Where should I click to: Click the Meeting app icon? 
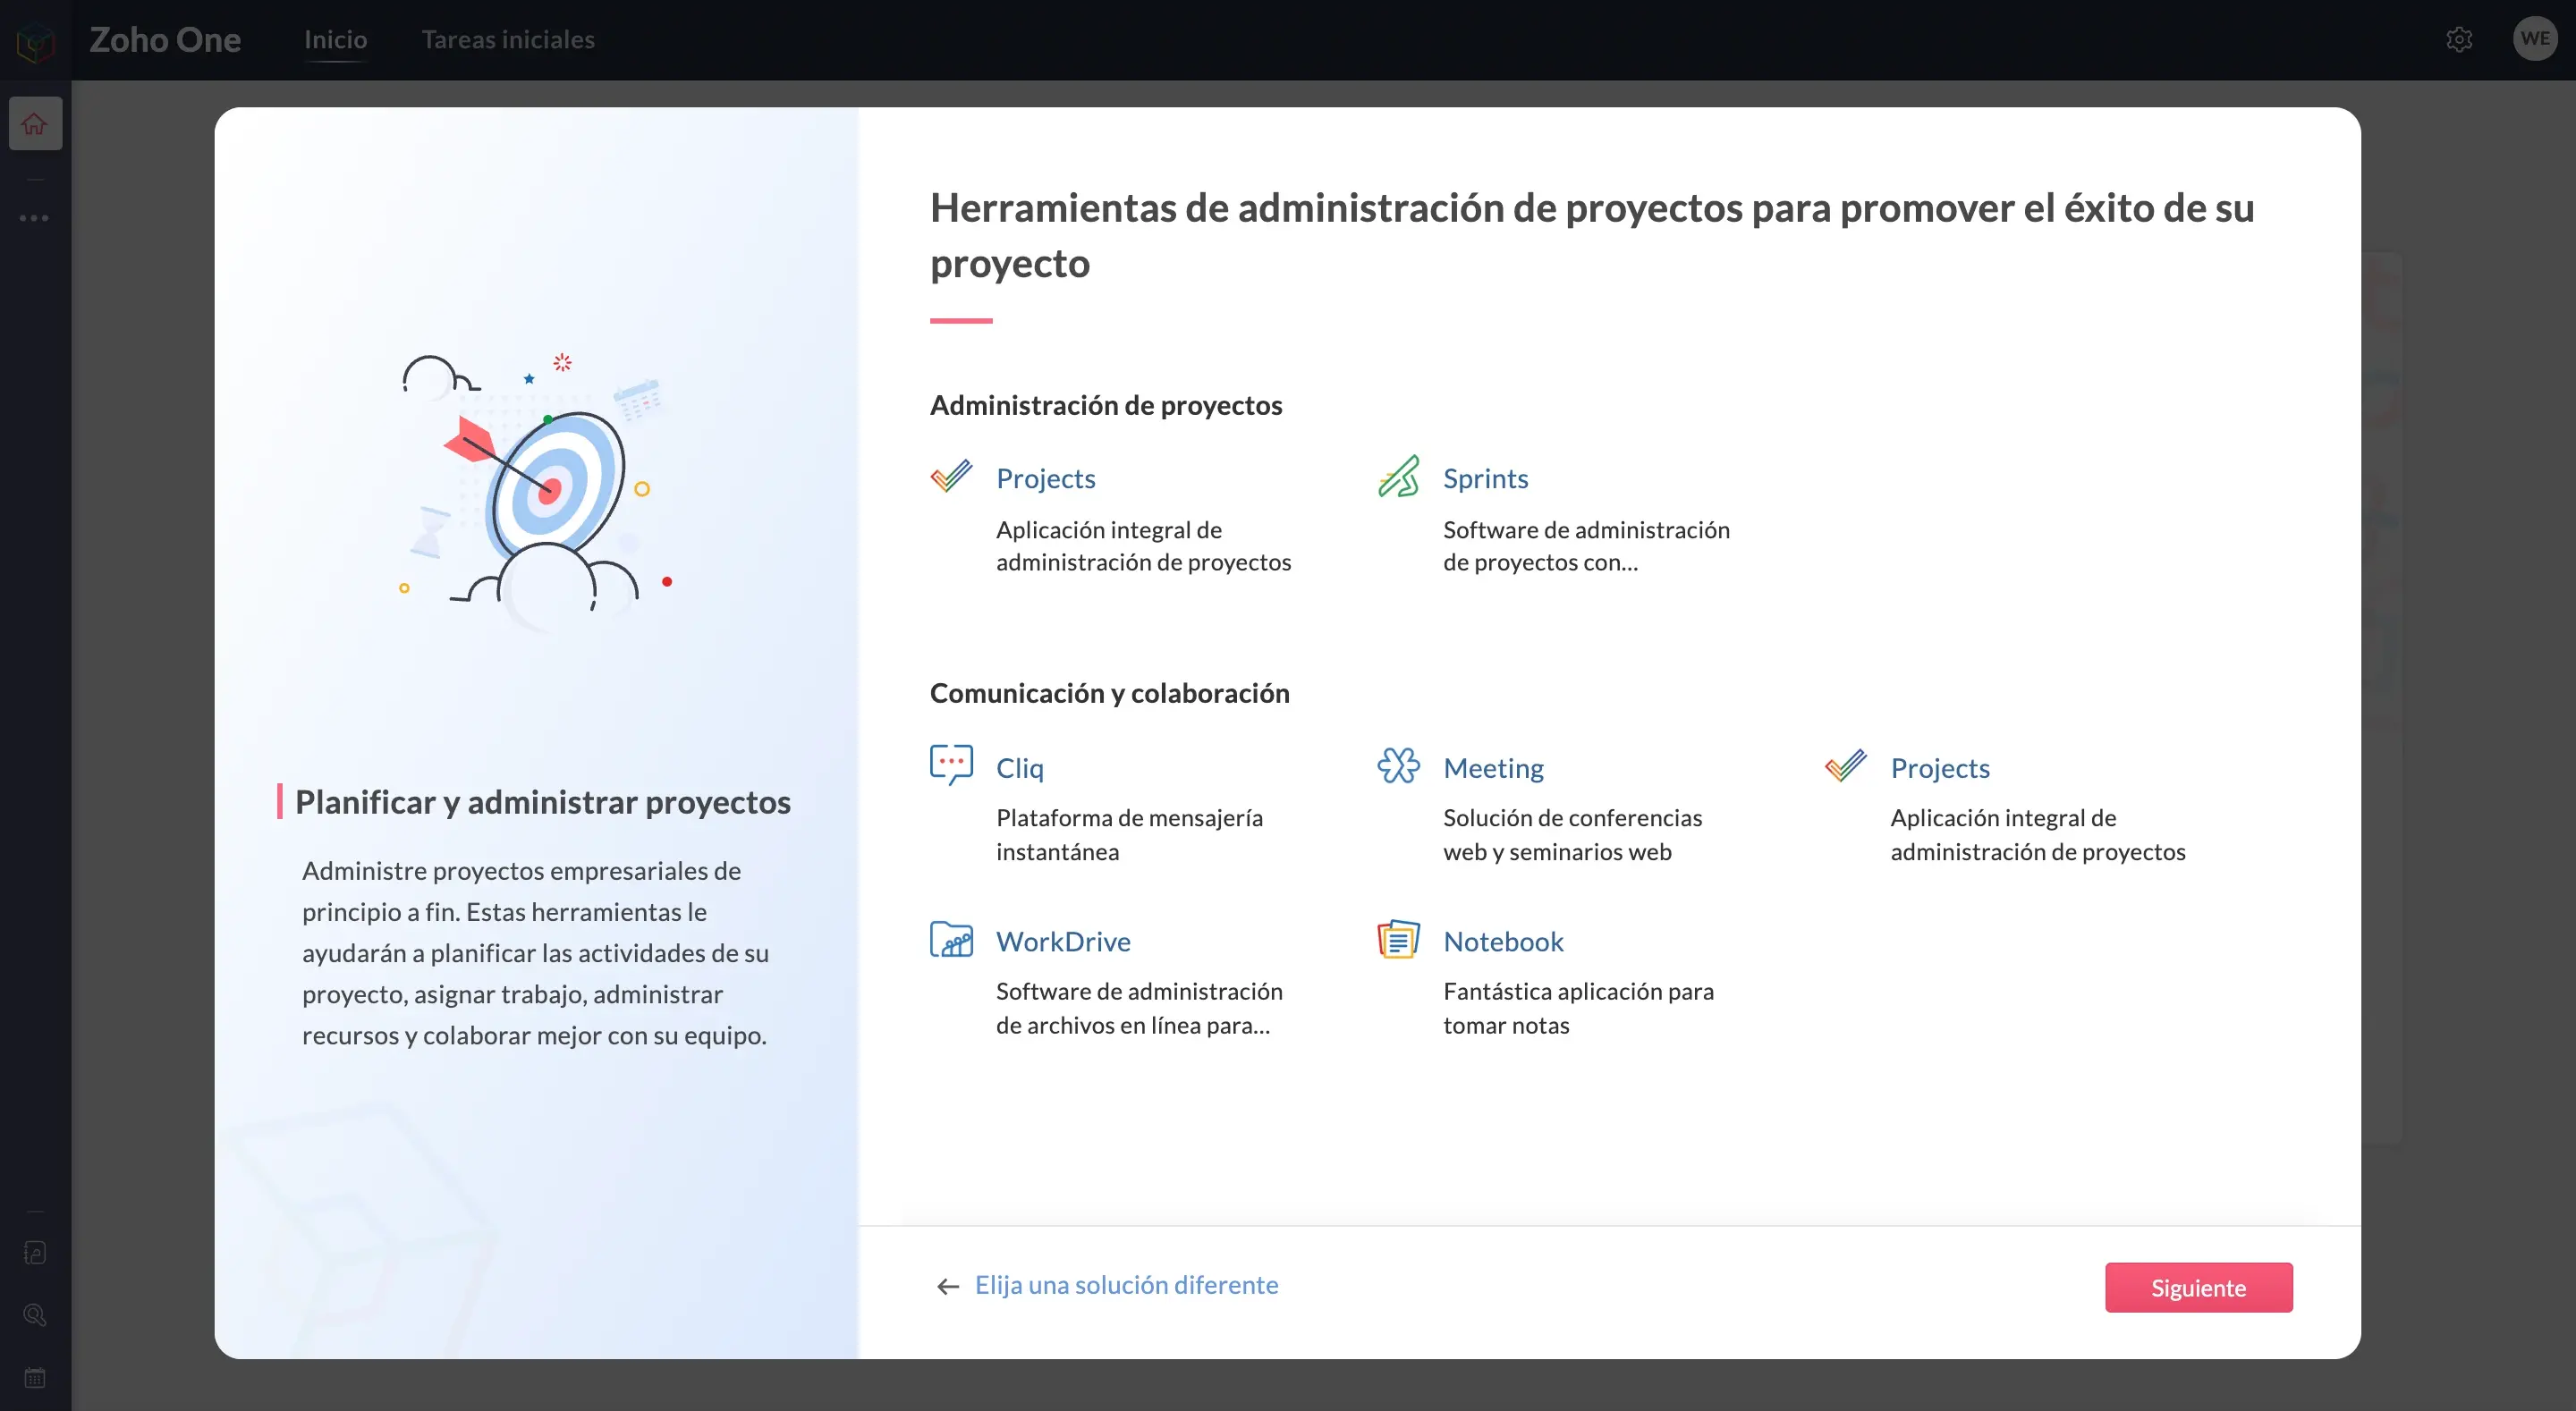[1398, 766]
